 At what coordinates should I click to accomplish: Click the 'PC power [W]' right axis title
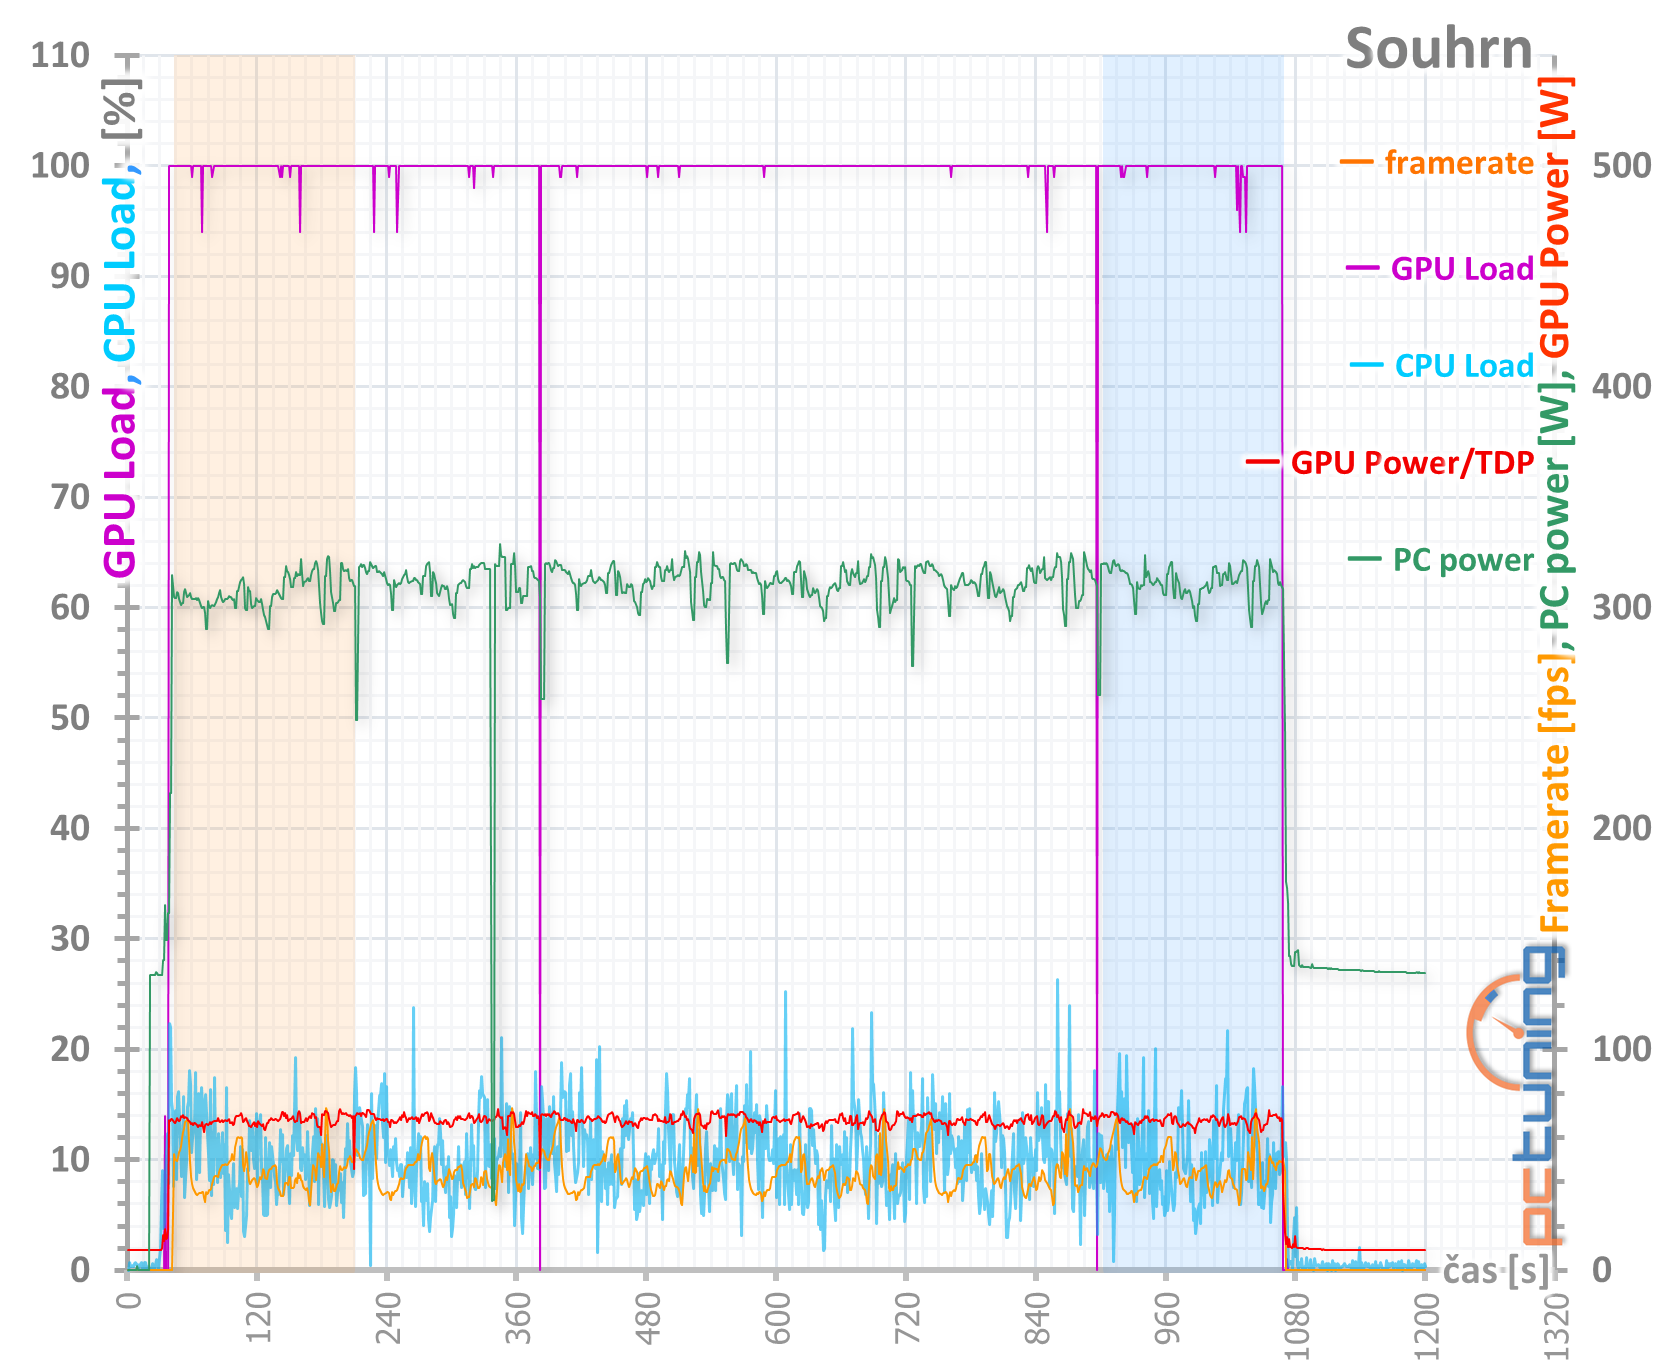pos(1556,504)
